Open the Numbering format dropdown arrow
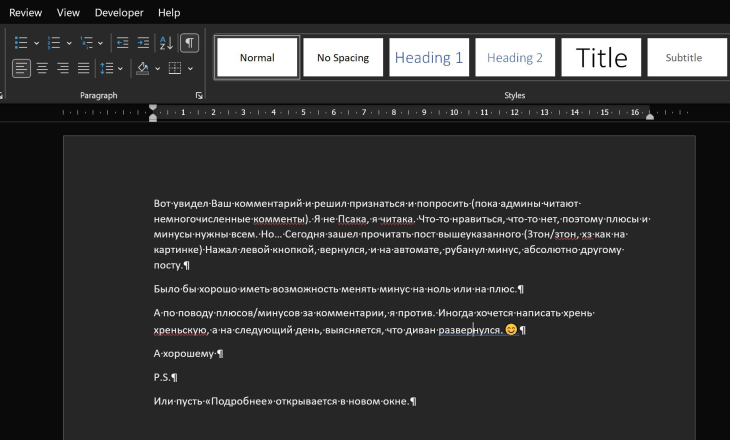Image resolution: width=730 pixels, height=440 pixels. click(69, 43)
